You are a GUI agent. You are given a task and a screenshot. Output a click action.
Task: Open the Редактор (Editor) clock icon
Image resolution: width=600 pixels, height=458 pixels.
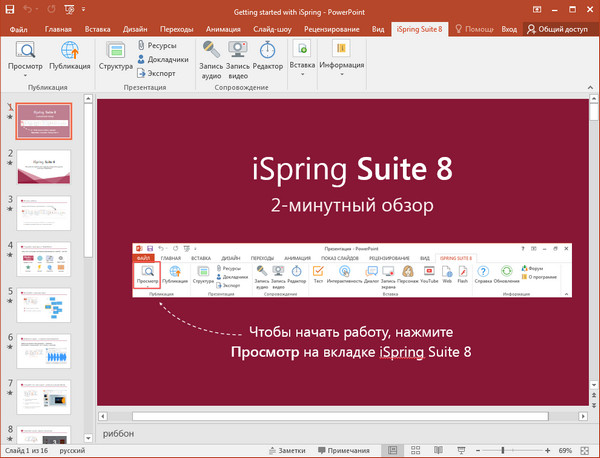tap(268, 50)
